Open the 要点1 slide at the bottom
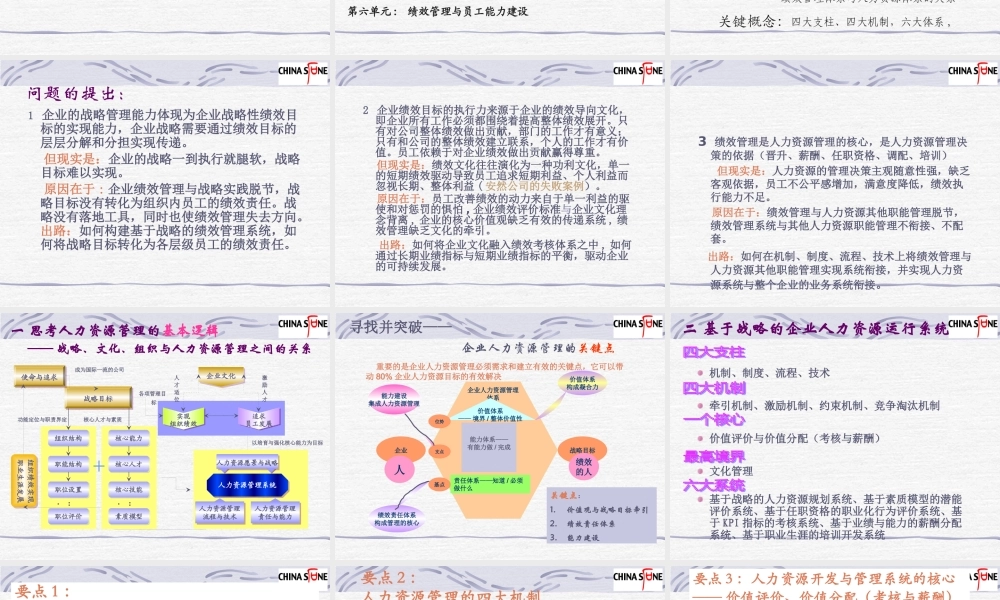Viewport: 1000px width, 600px height. (x=165, y=582)
